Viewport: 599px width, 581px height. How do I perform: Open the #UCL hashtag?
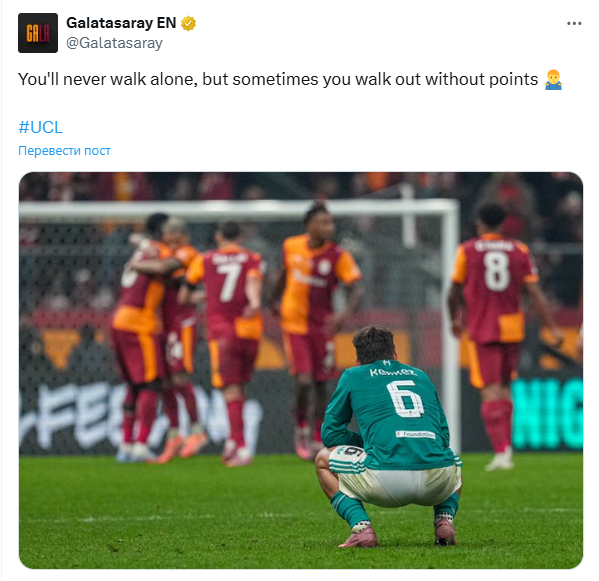40,127
